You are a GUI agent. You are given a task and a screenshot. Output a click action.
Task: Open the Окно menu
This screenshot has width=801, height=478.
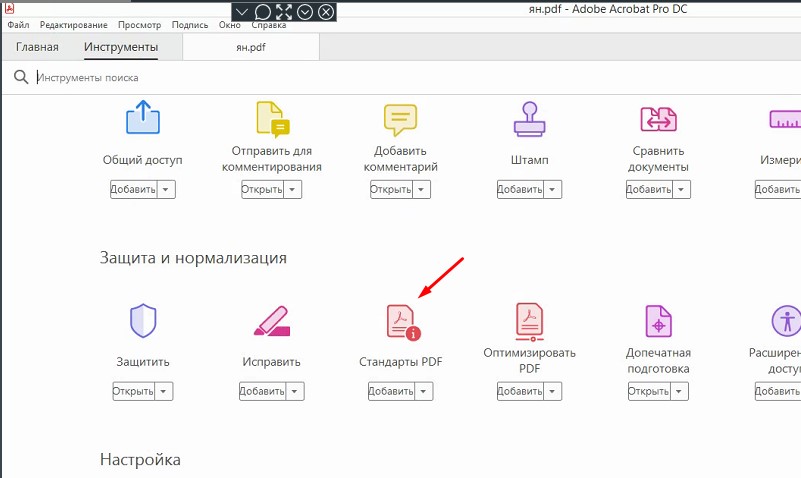[x=230, y=25]
